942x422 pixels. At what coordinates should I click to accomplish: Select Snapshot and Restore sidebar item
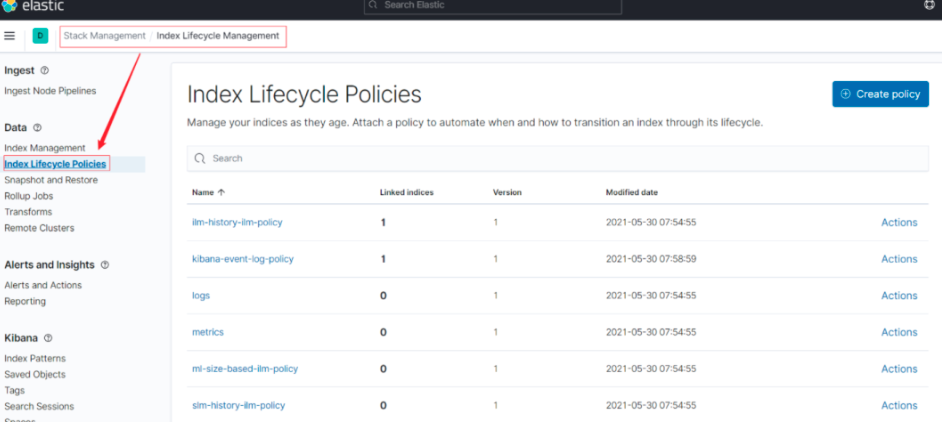coord(51,180)
